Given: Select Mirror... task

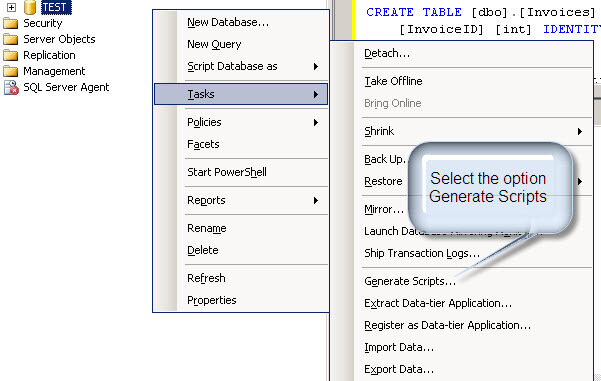Looking at the screenshot, I should click(x=384, y=209).
